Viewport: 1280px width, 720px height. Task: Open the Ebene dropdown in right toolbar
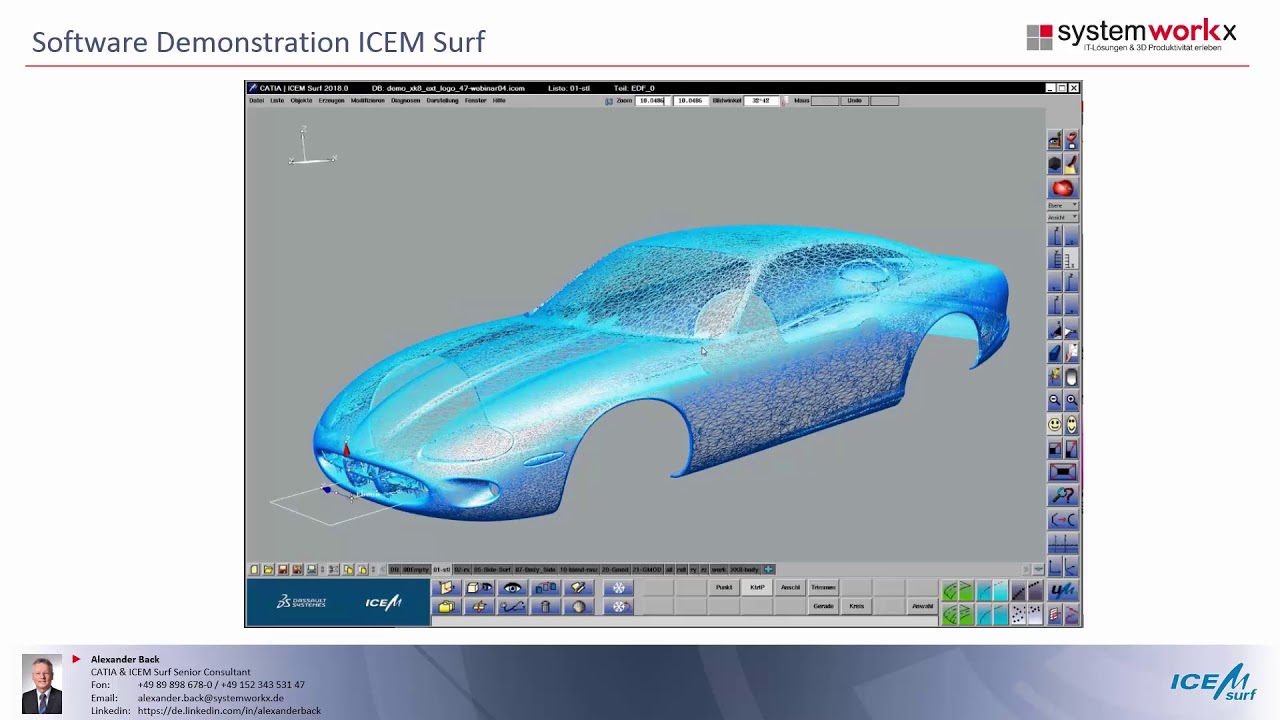1062,205
